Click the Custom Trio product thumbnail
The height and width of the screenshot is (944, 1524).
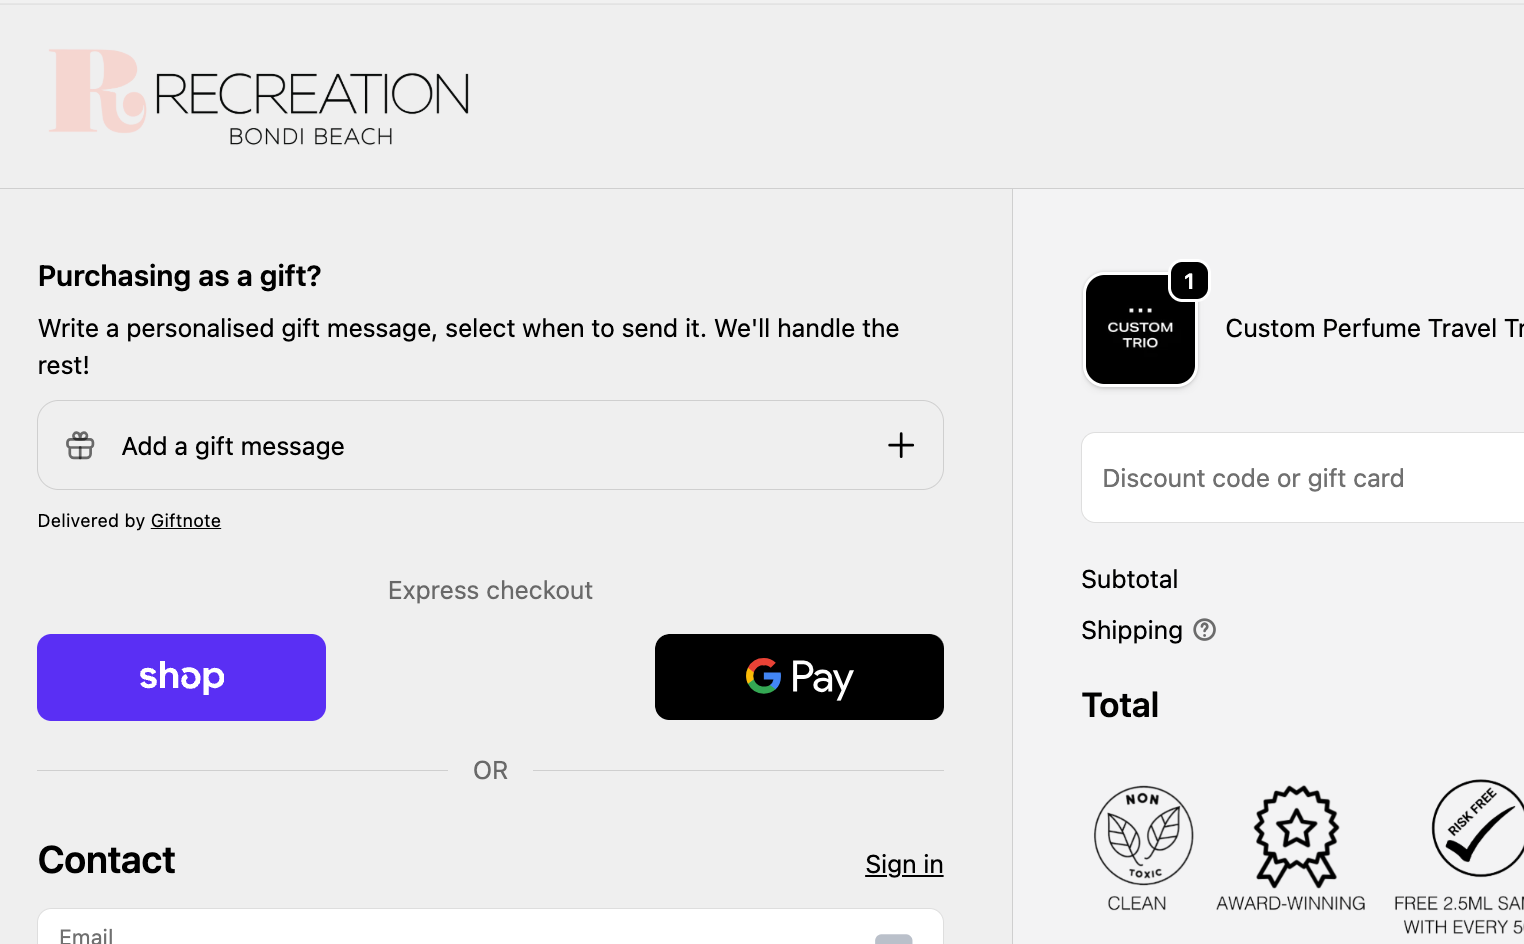pyautogui.click(x=1140, y=330)
